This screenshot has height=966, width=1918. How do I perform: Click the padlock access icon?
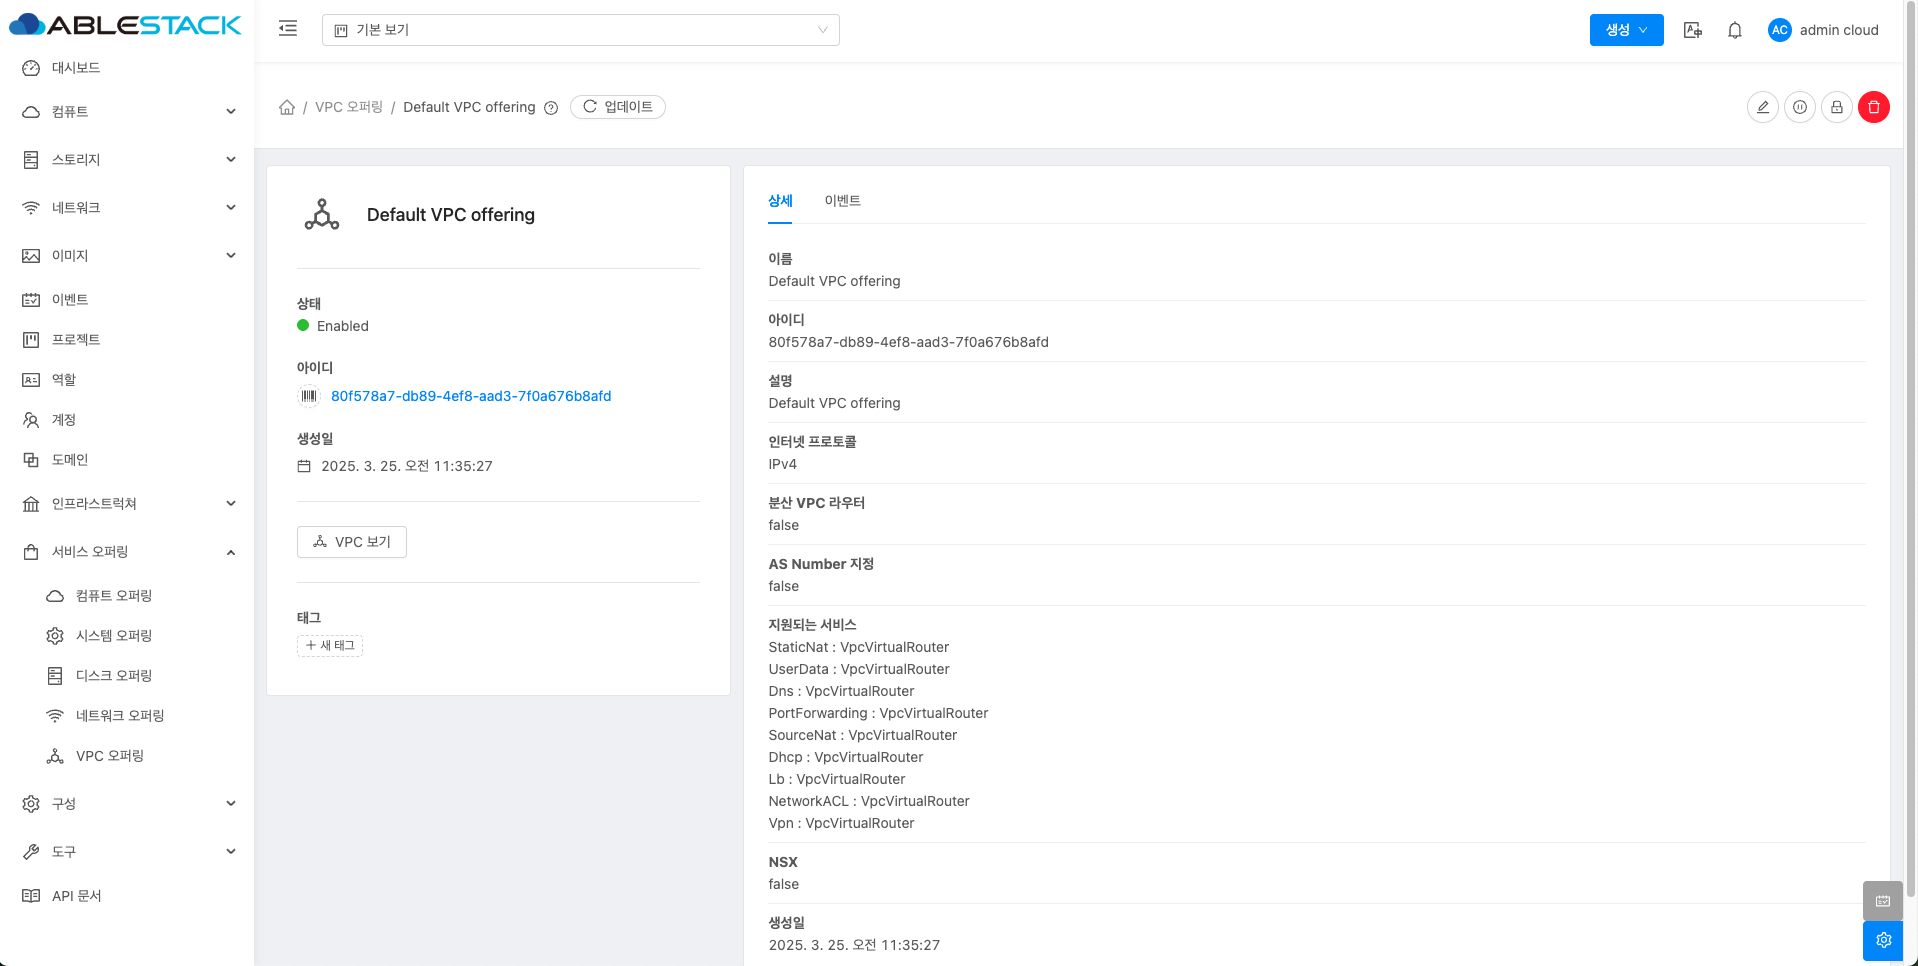1836,107
